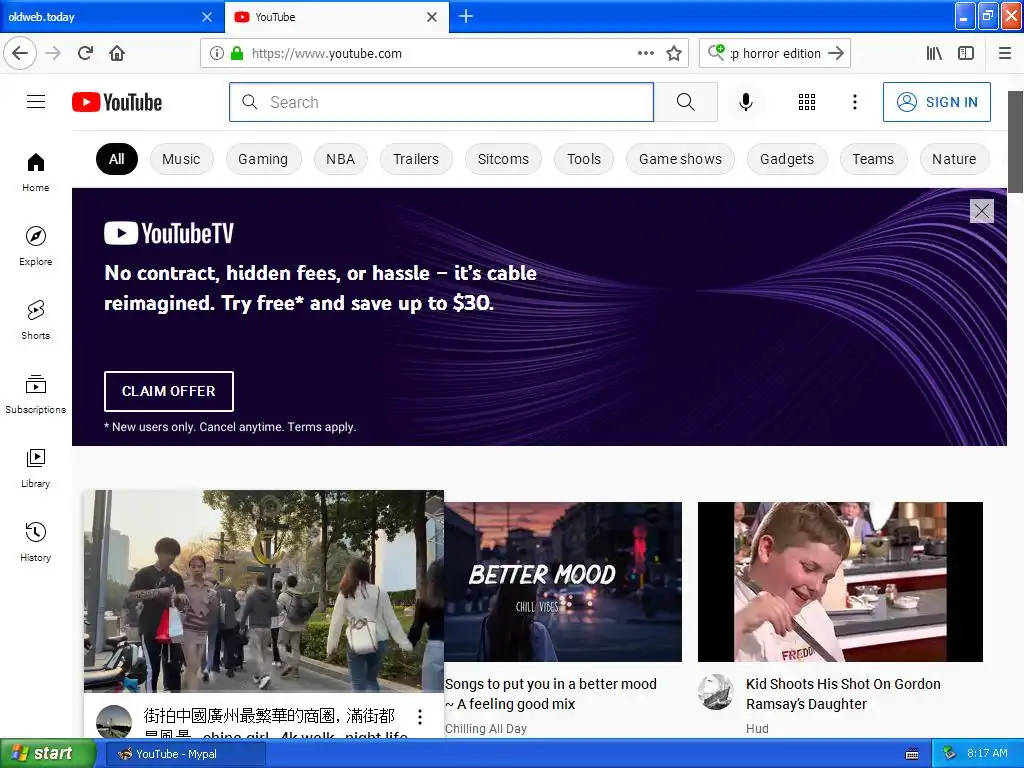Select the Sitcoms filter chip
1024x768 pixels.
point(503,159)
